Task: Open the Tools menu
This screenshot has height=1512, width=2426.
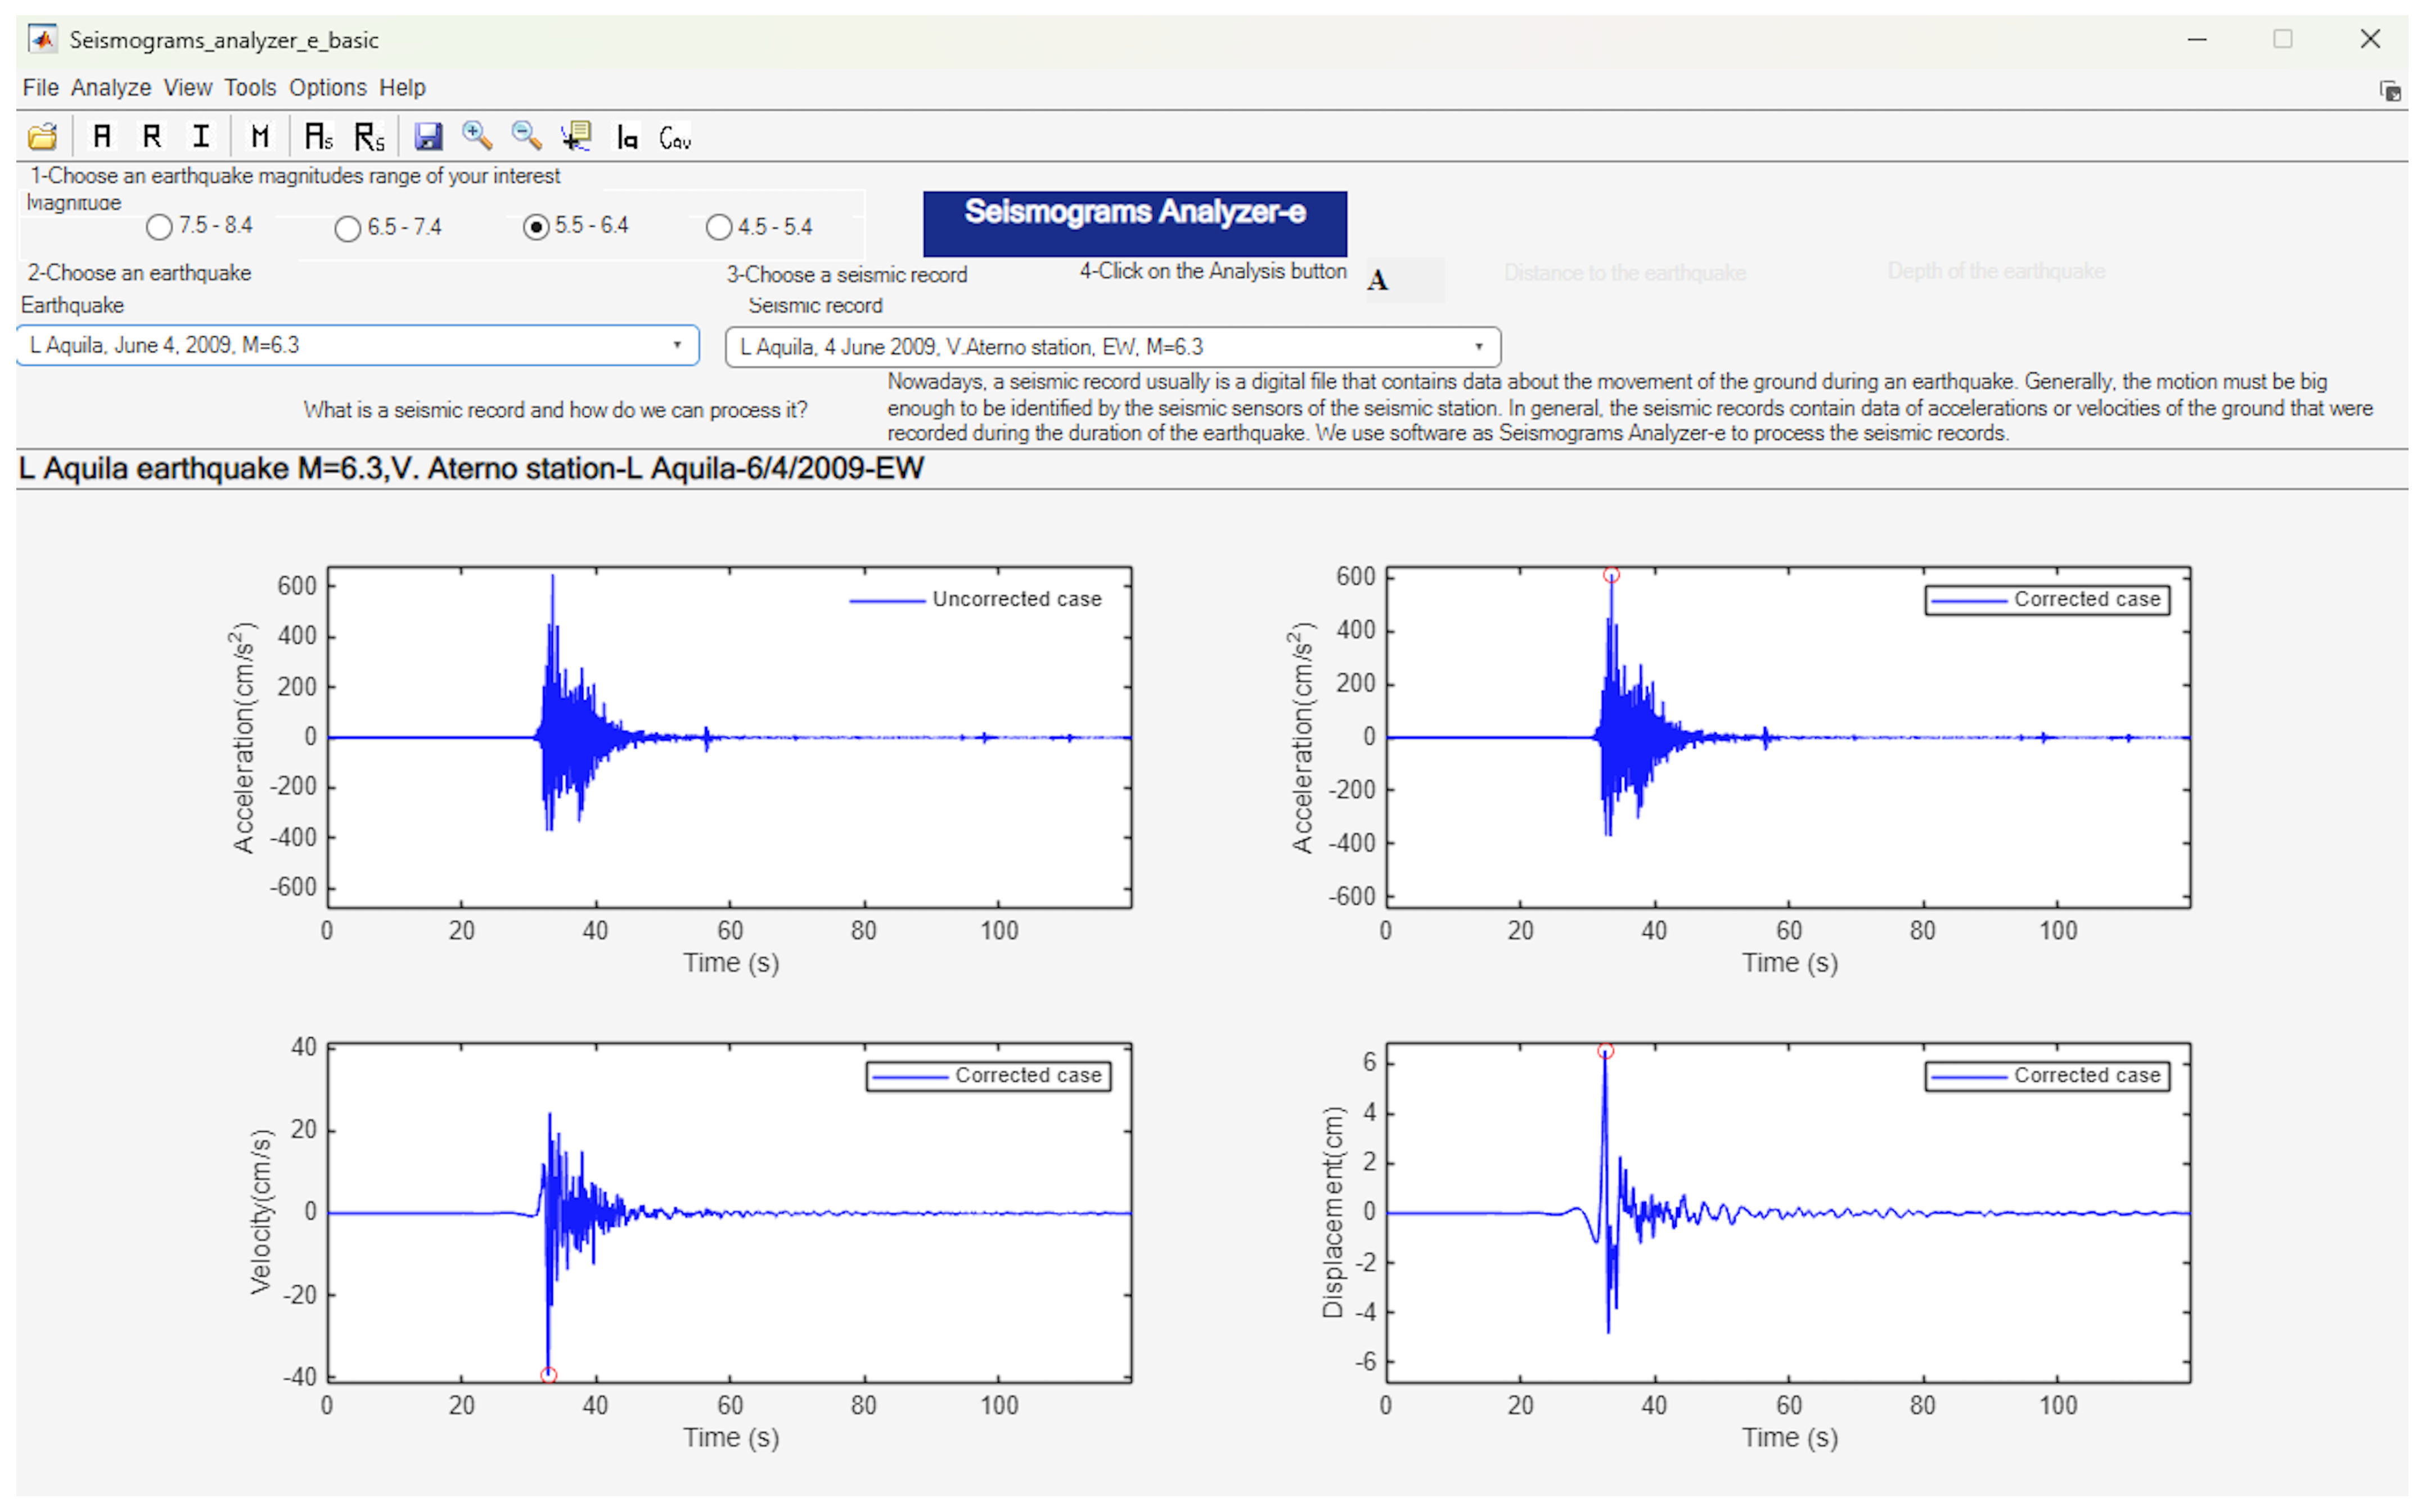Action: coord(249,88)
